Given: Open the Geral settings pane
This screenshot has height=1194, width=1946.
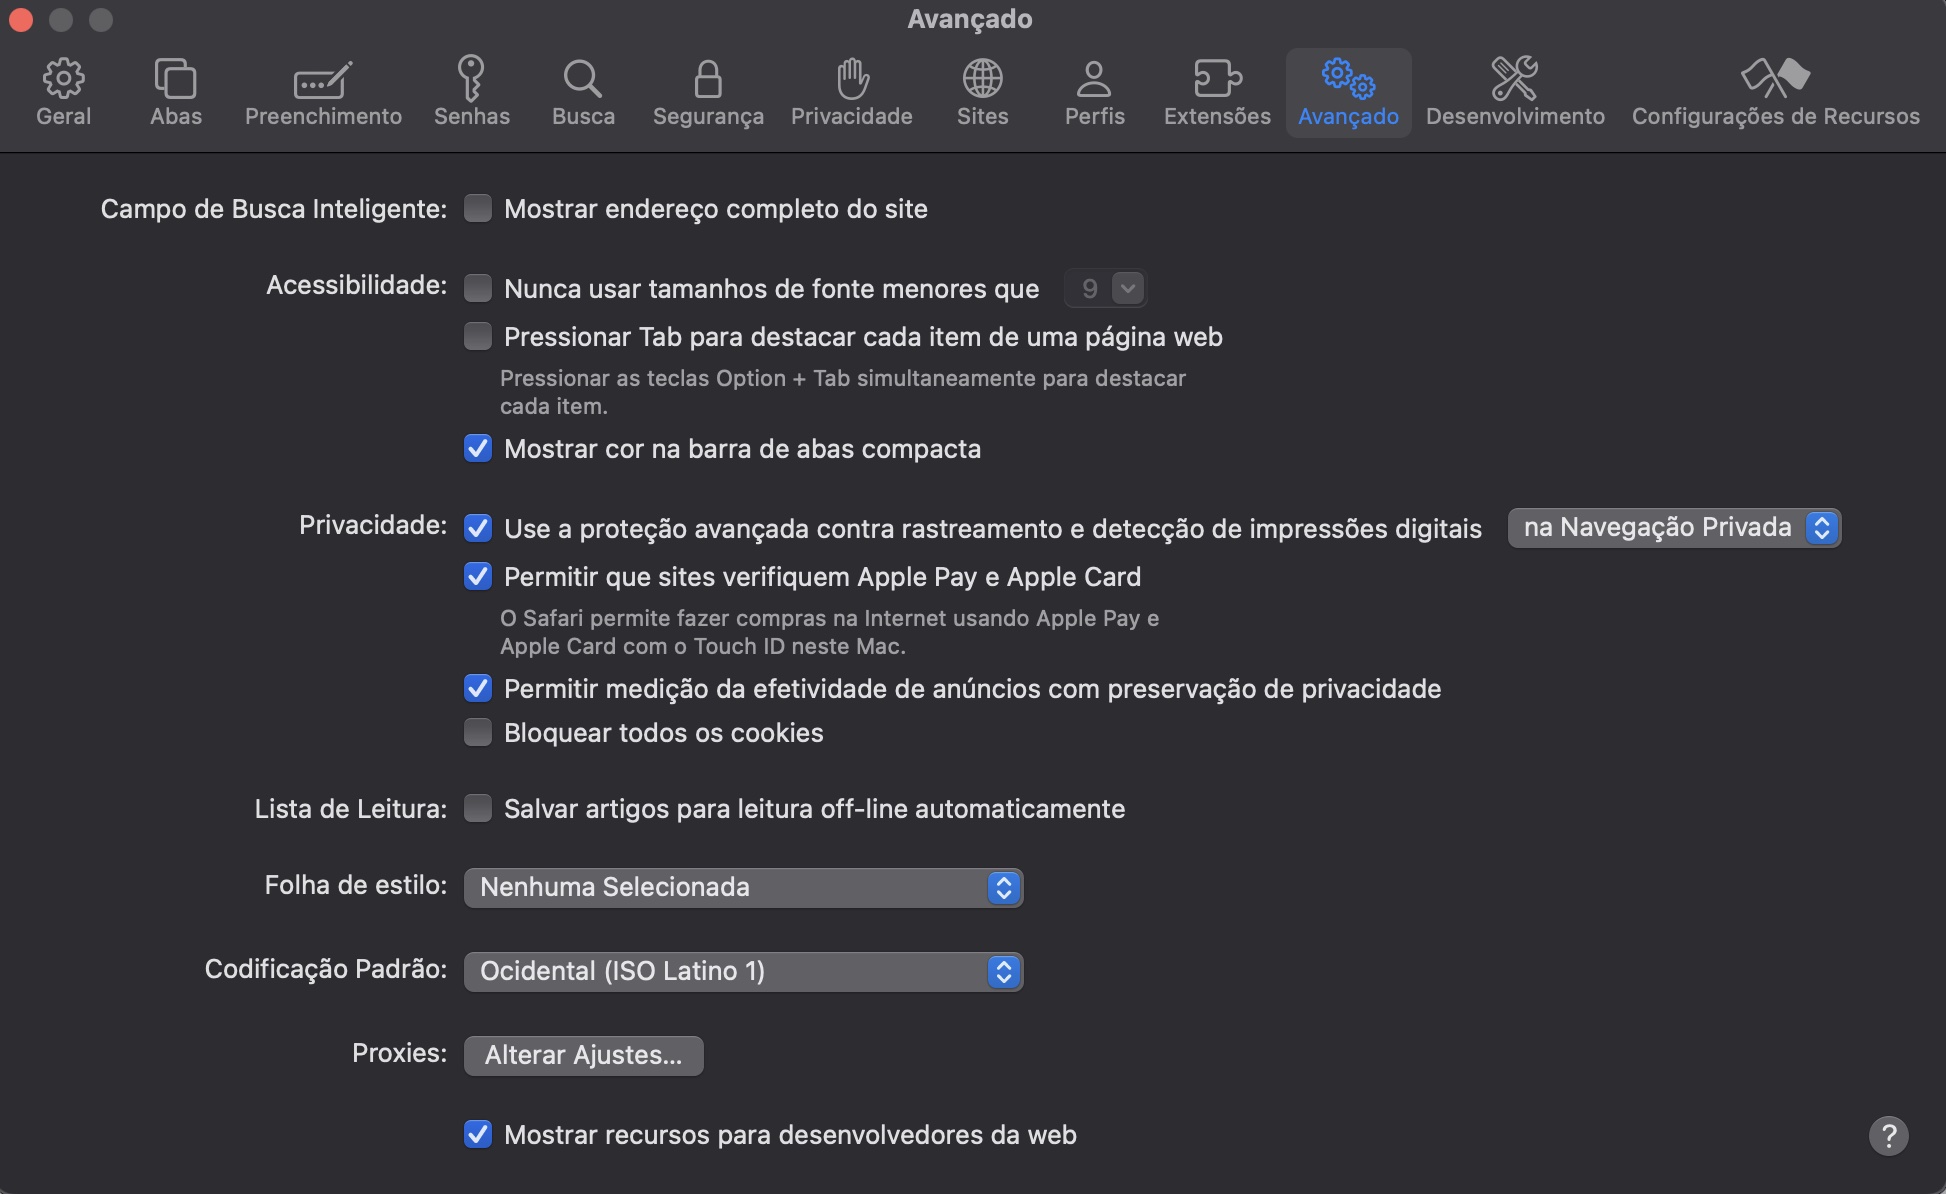Looking at the screenshot, I should [x=63, y=91].
